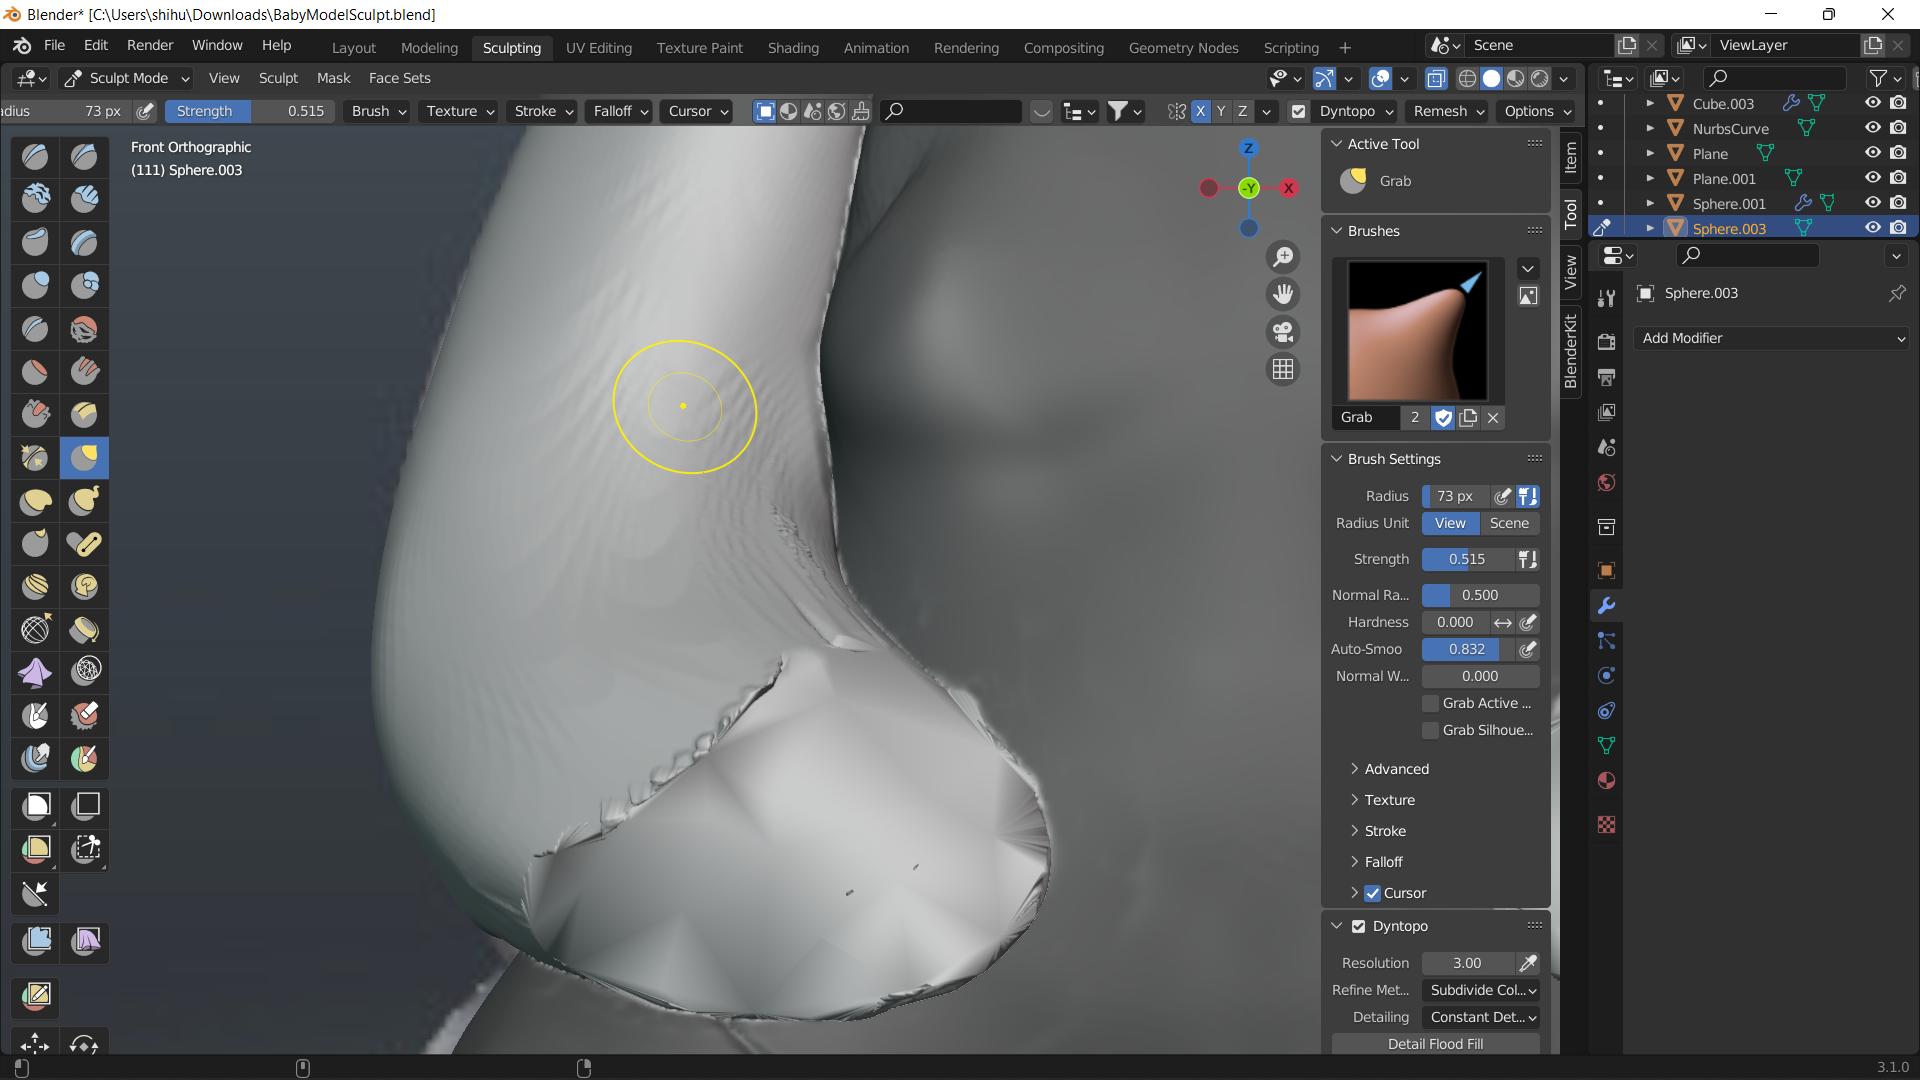Viewport: 1920px width, 1080px height.
Task: Enable the Grab Active Vertex checkbox
Action: click(1432, 703)
